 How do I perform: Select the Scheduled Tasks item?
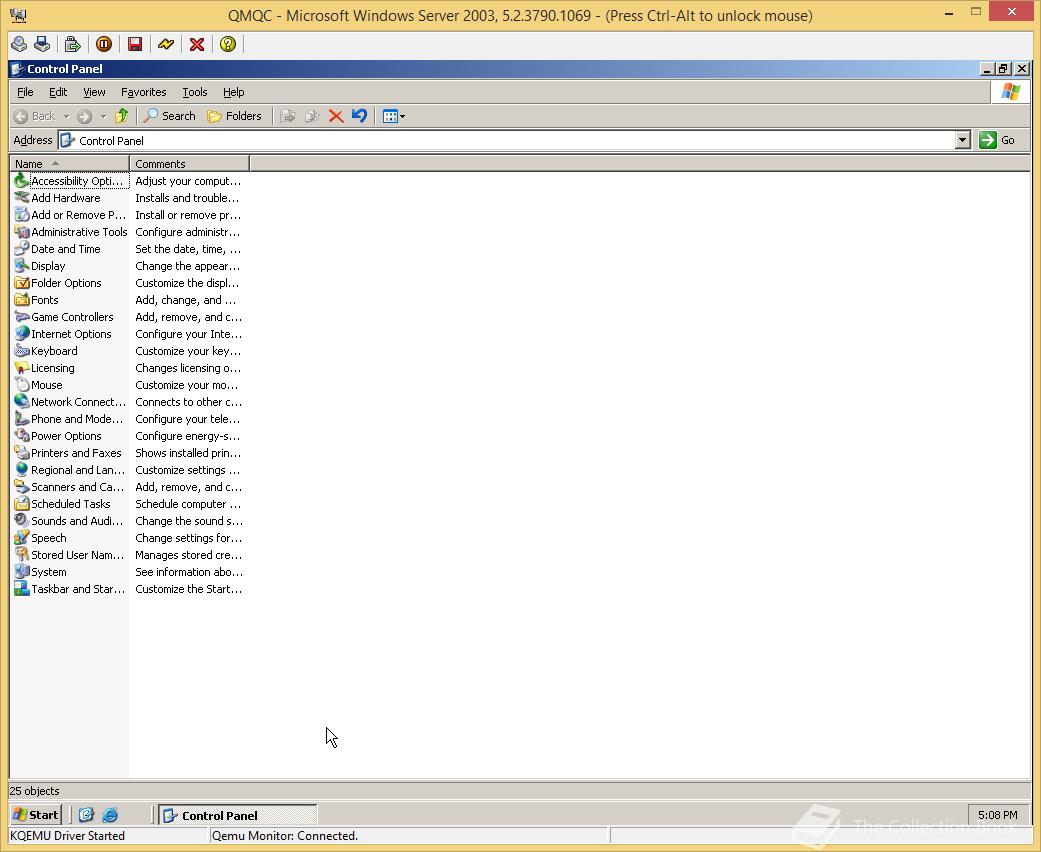tap(62, 504)
